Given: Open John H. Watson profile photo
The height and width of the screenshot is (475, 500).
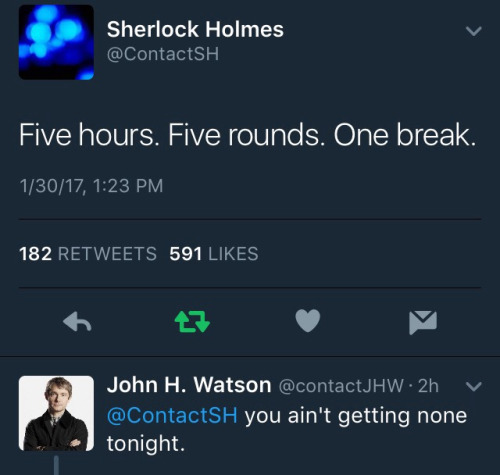Looking at the screenshot, I should click(x=56, y=413).
